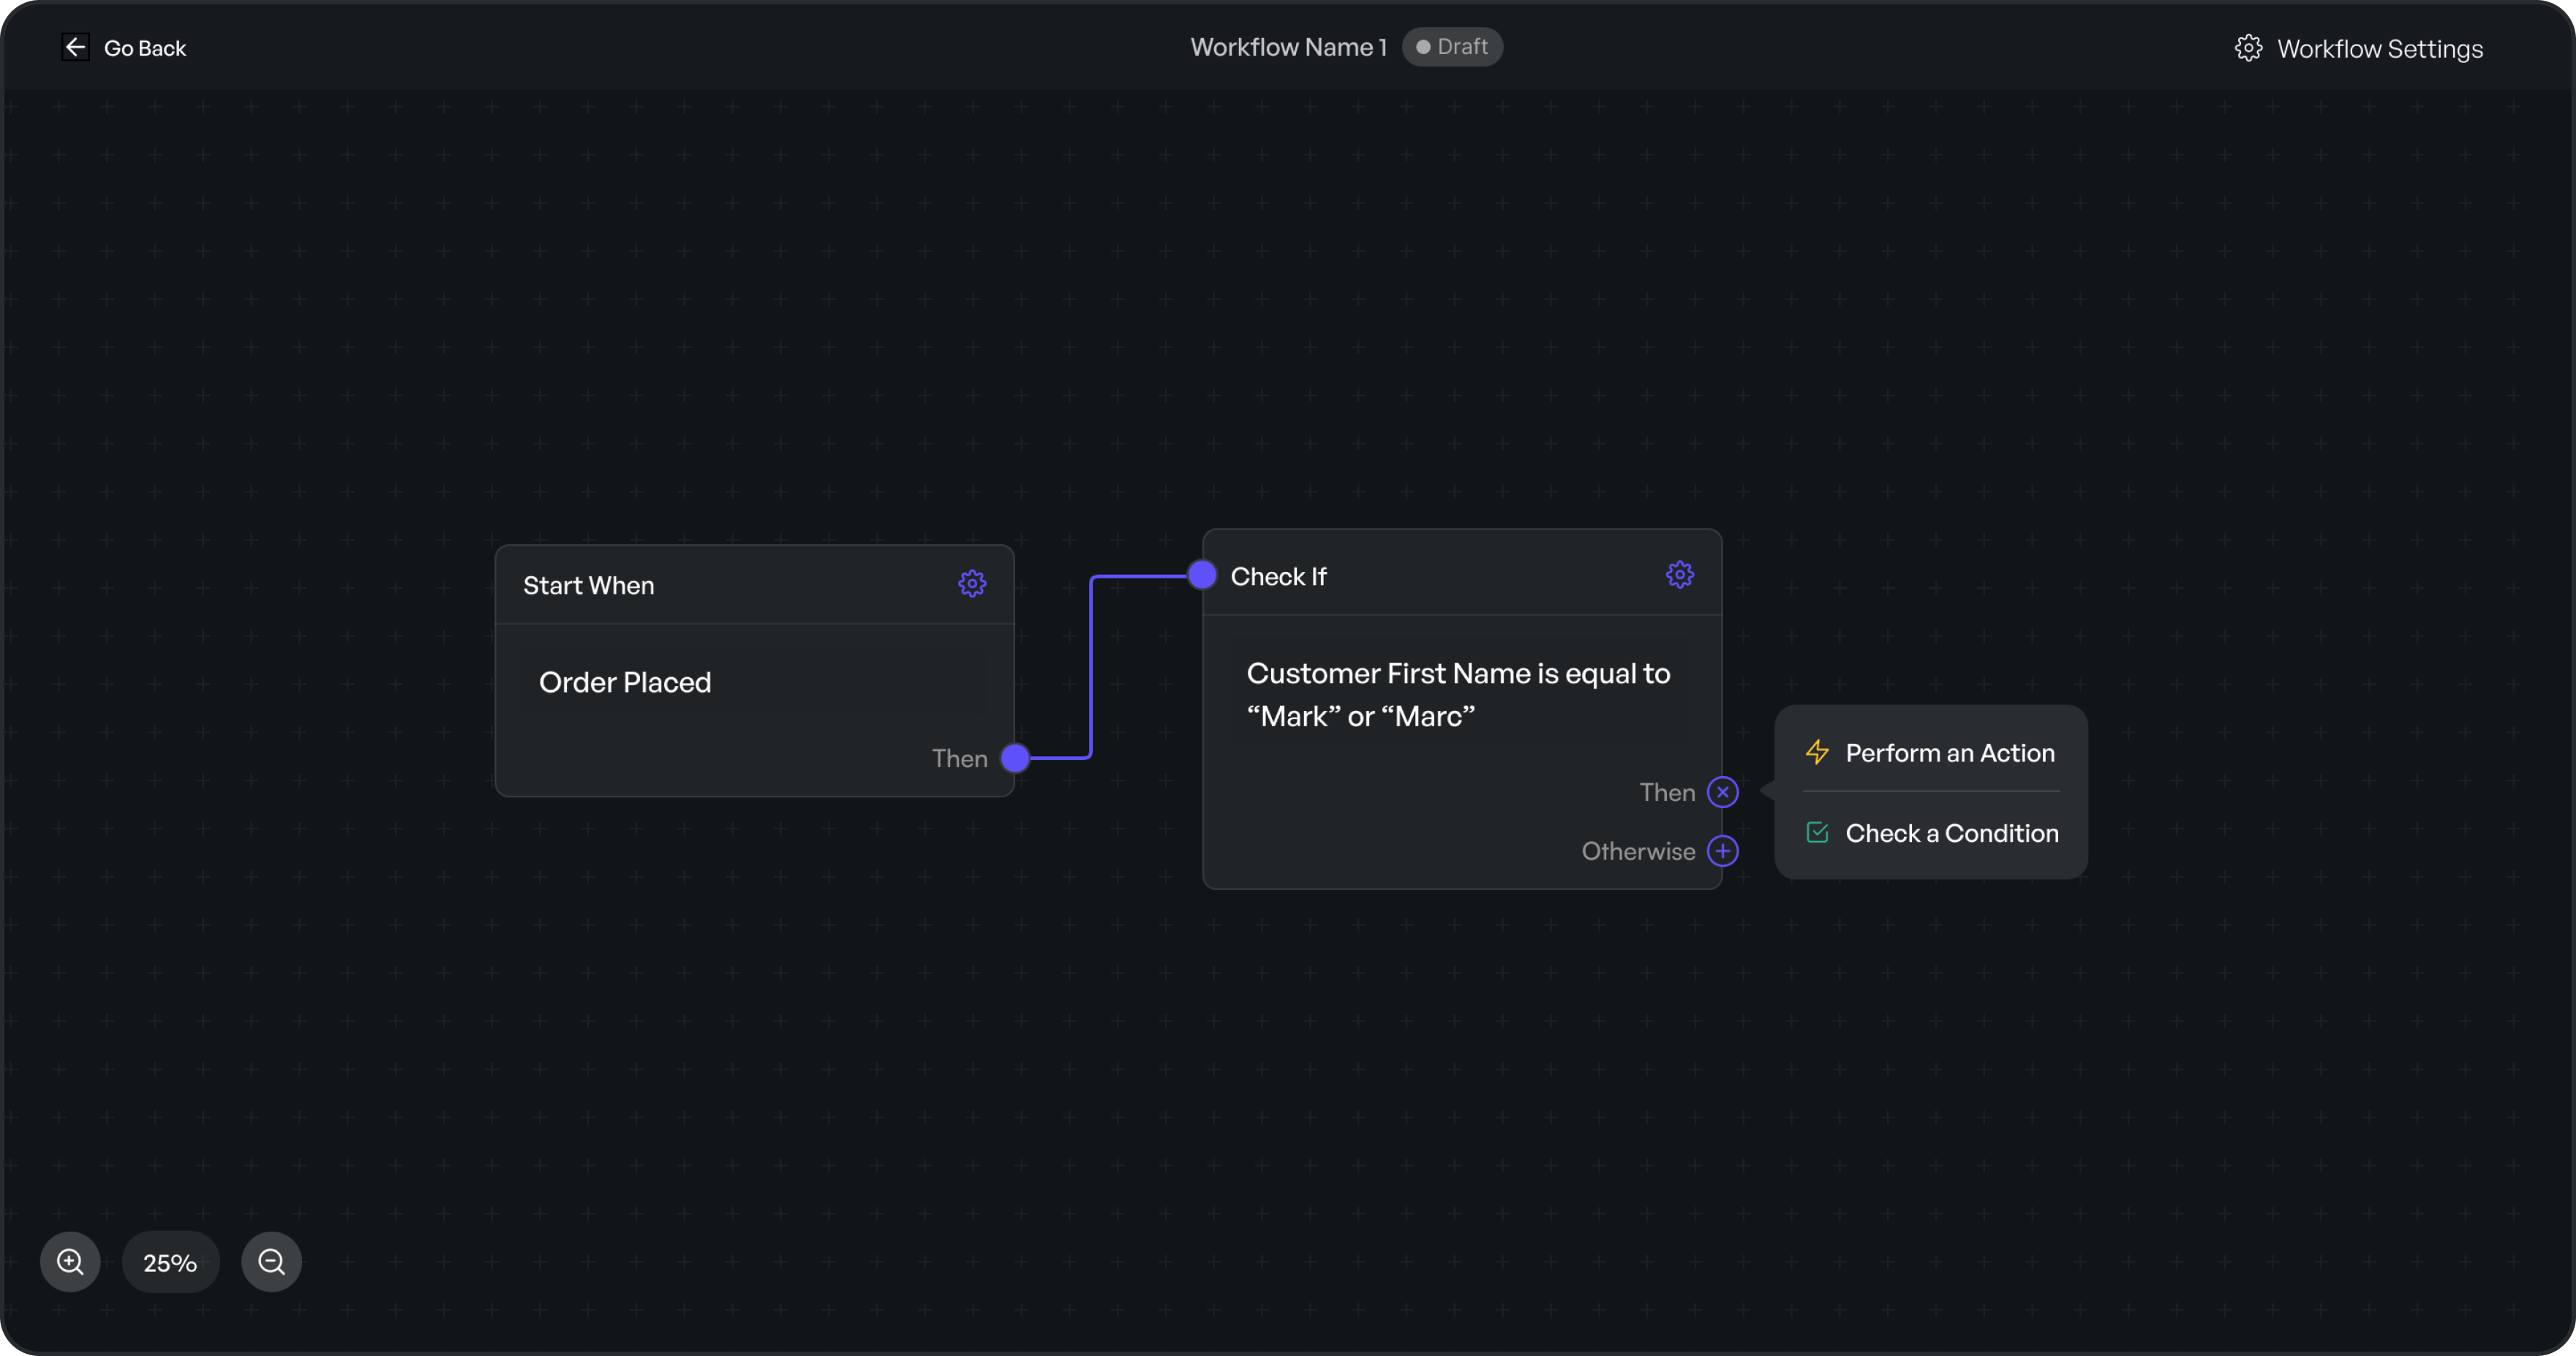Click the Workflow Name 1 title
The width and height of the screenshot is (2576, 1356).
point(1288,47)
